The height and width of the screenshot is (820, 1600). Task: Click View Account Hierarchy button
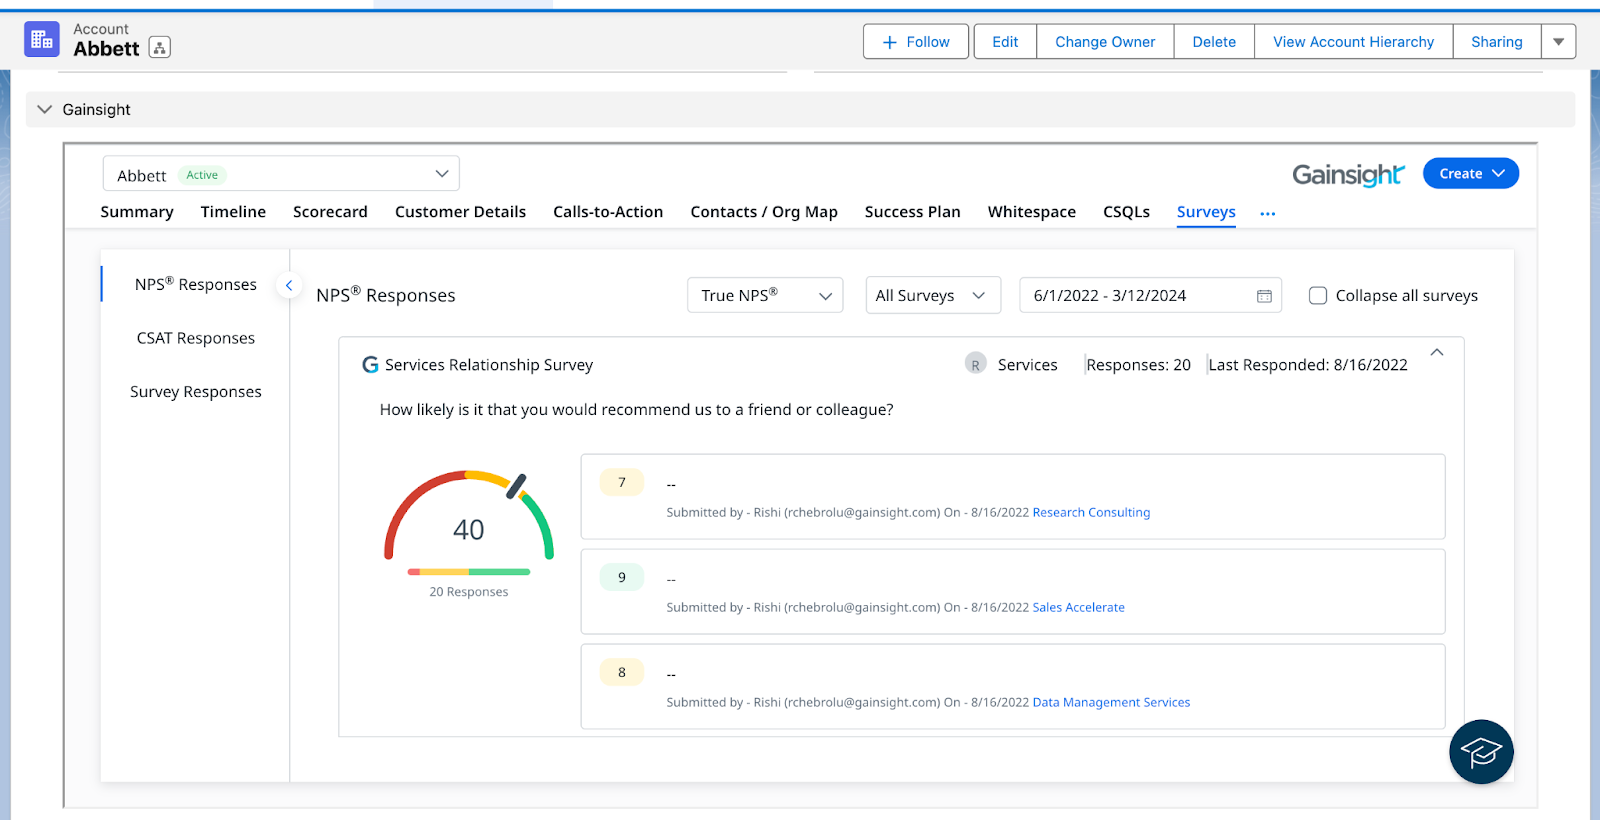coord(1353,42)
